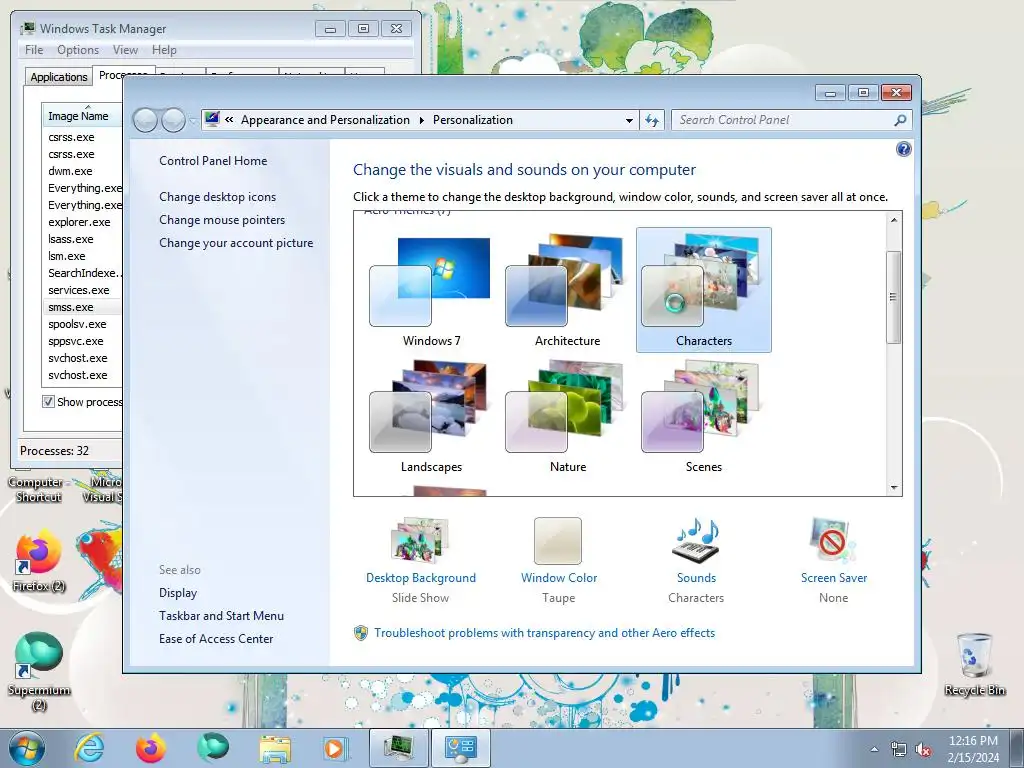Open Change your account picture link
Viewport: 1024px width, 768px height.
[236, 243]
